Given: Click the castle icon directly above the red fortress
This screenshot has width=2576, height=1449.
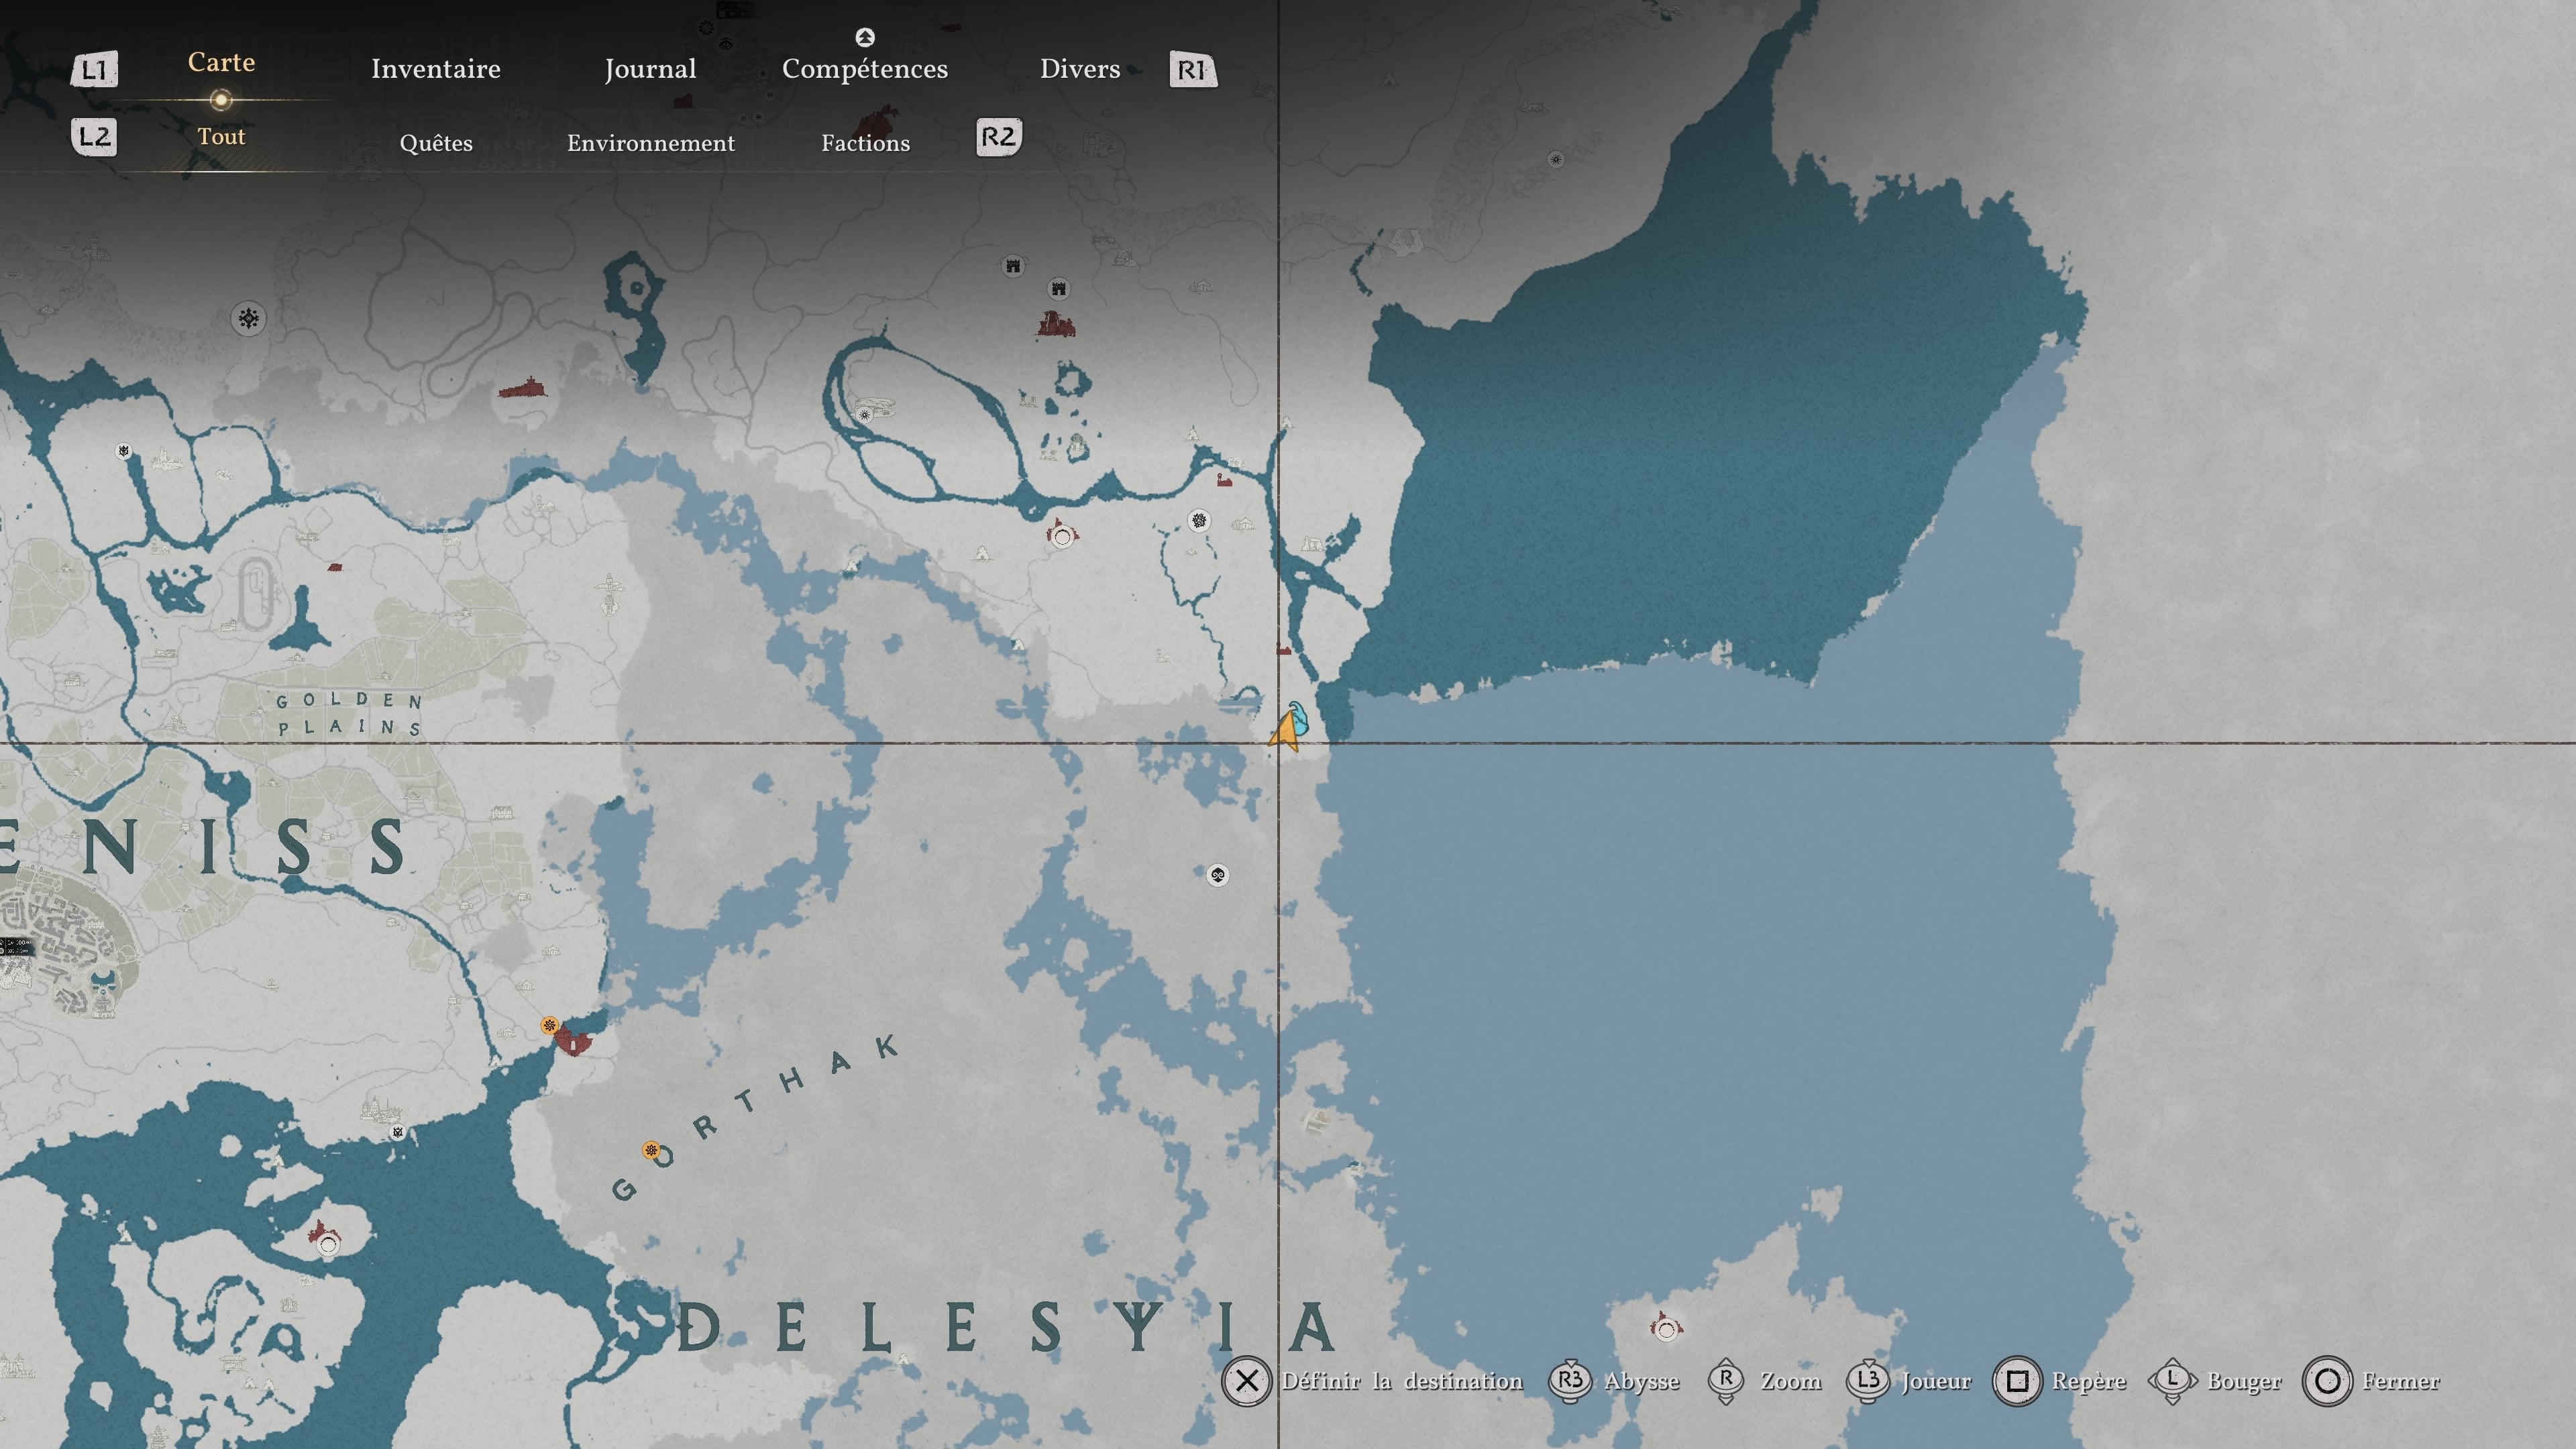Looking at the screenshot, I should click(x=1059, y=289).
